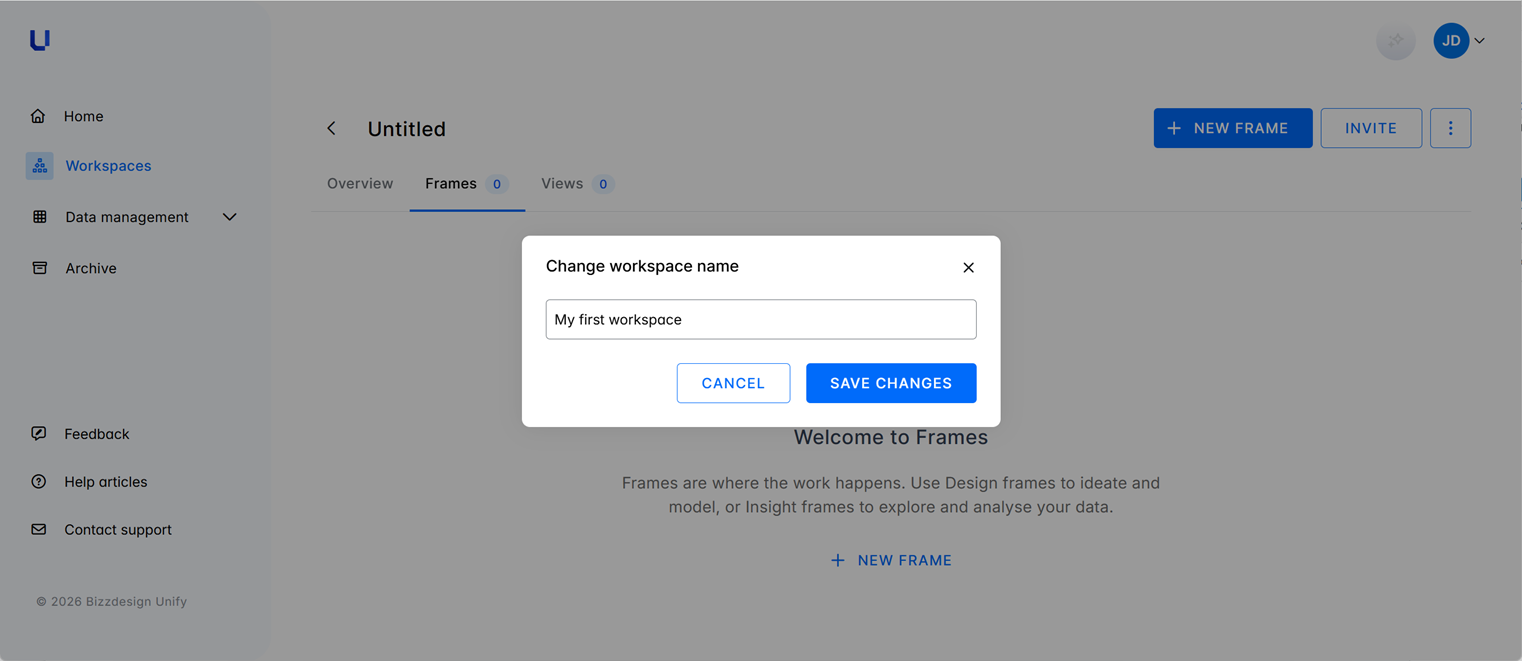The width and height of the screenshot is (1522, 661).
Task: Select the Frames tab
Action: (x=467, y=184)
